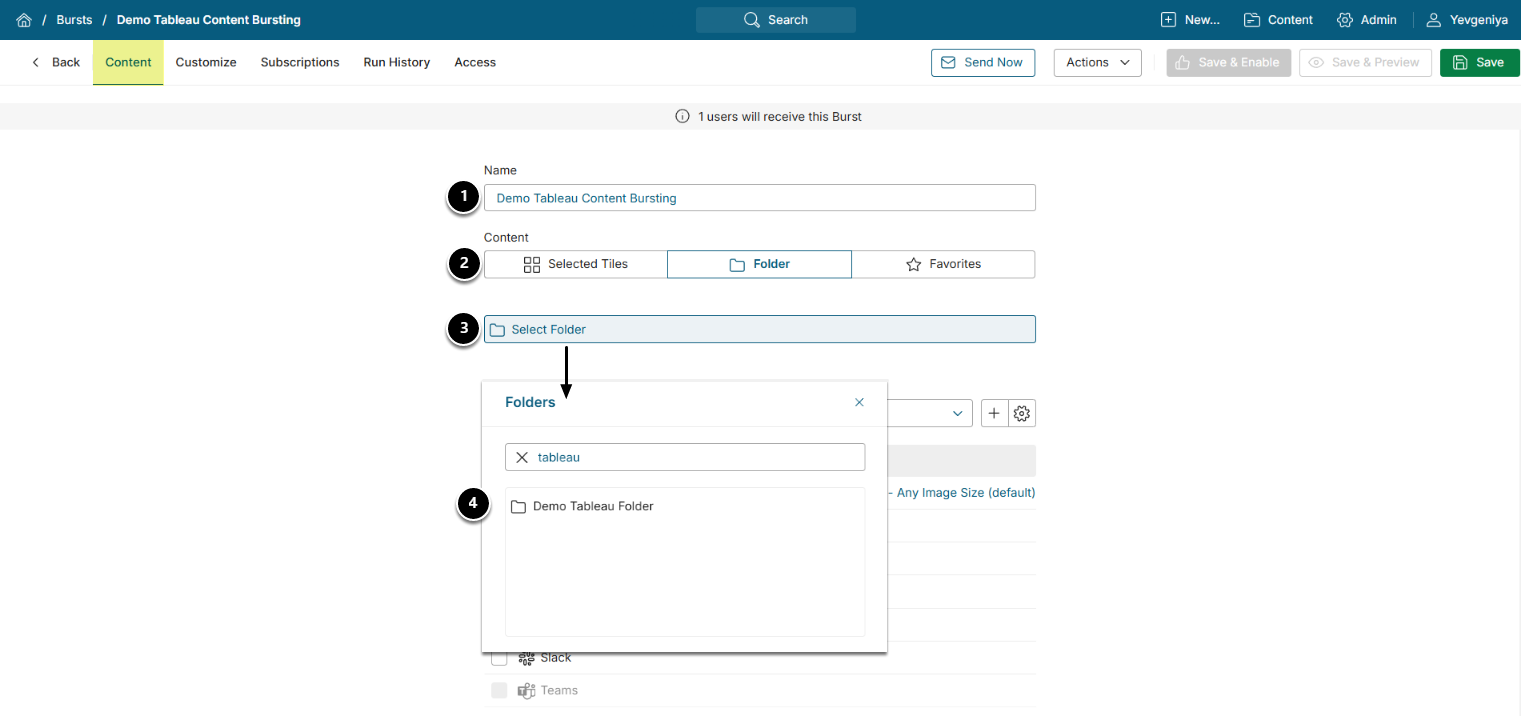
Task: Click the user avatar icon beside Yevgeniya
Action: [1434, 20]
